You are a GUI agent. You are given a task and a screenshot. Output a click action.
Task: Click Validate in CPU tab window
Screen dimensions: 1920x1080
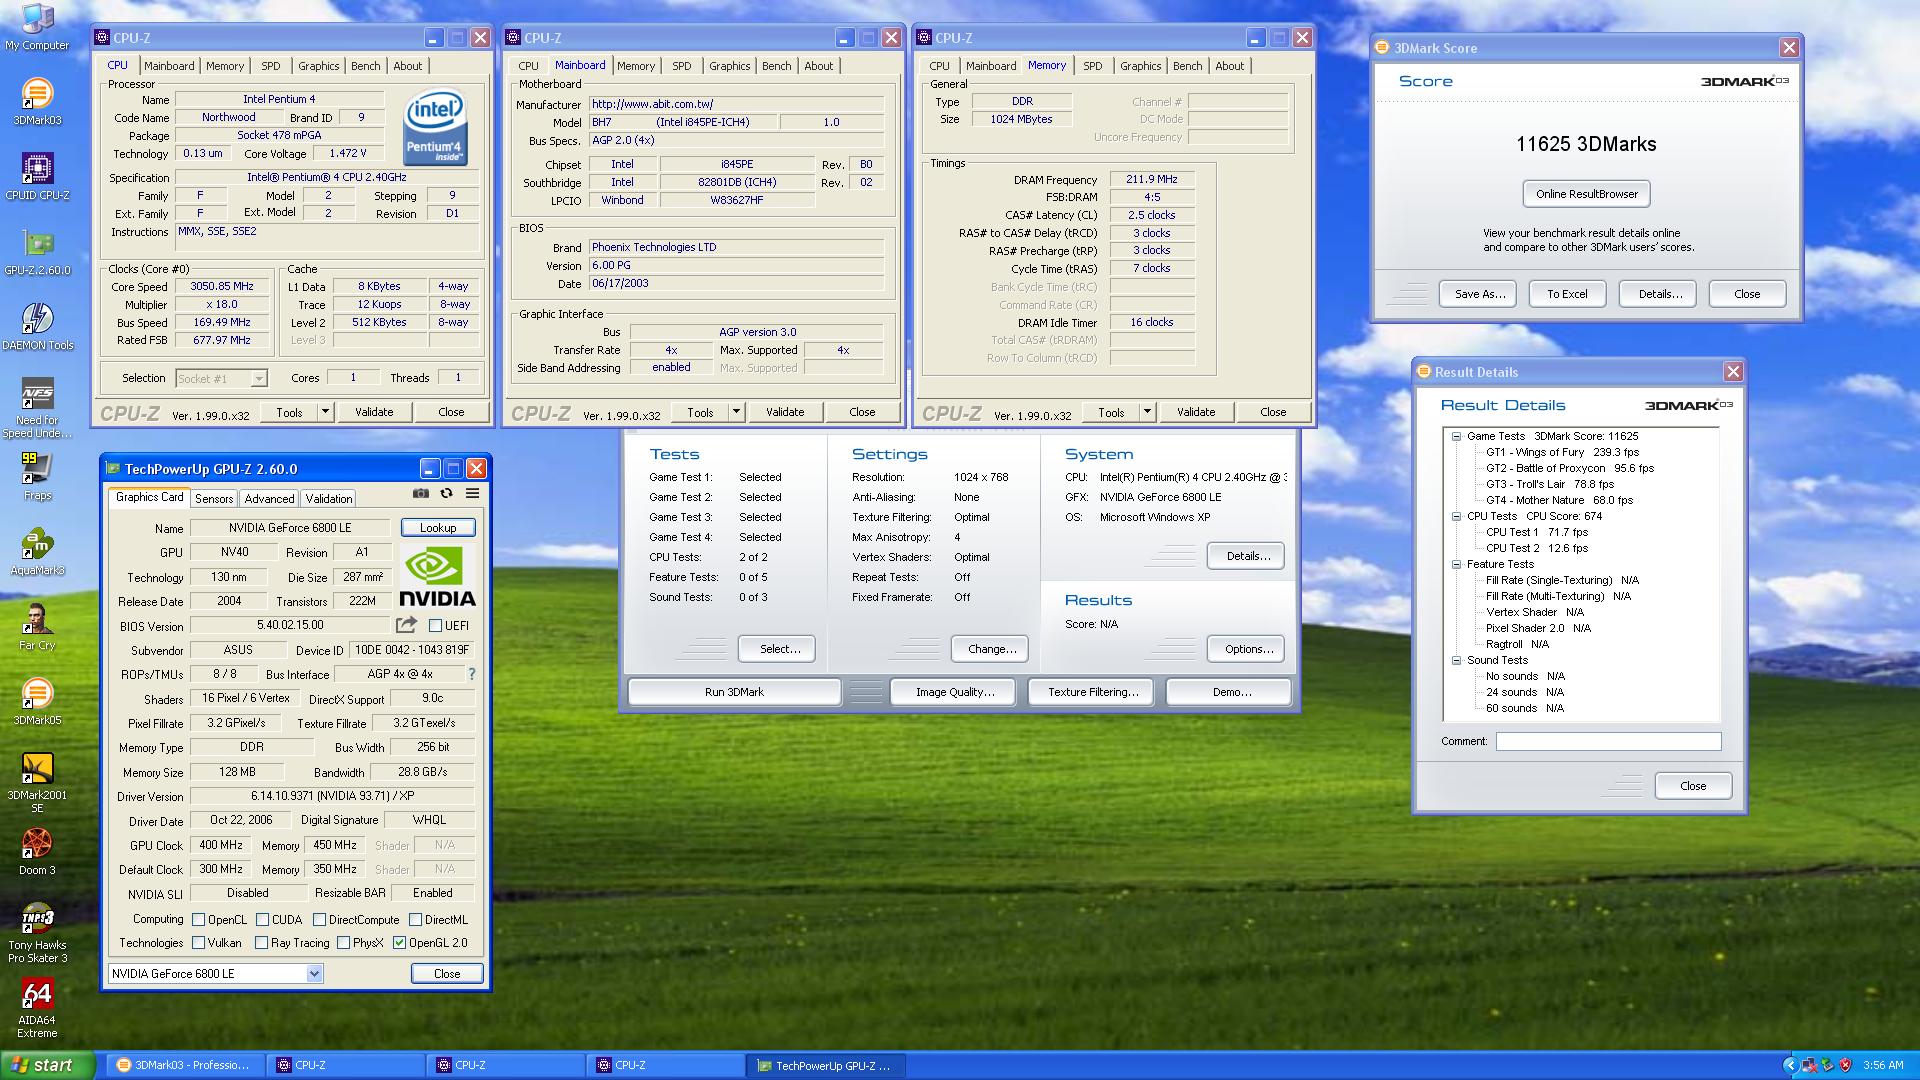(x=374, y=412)
